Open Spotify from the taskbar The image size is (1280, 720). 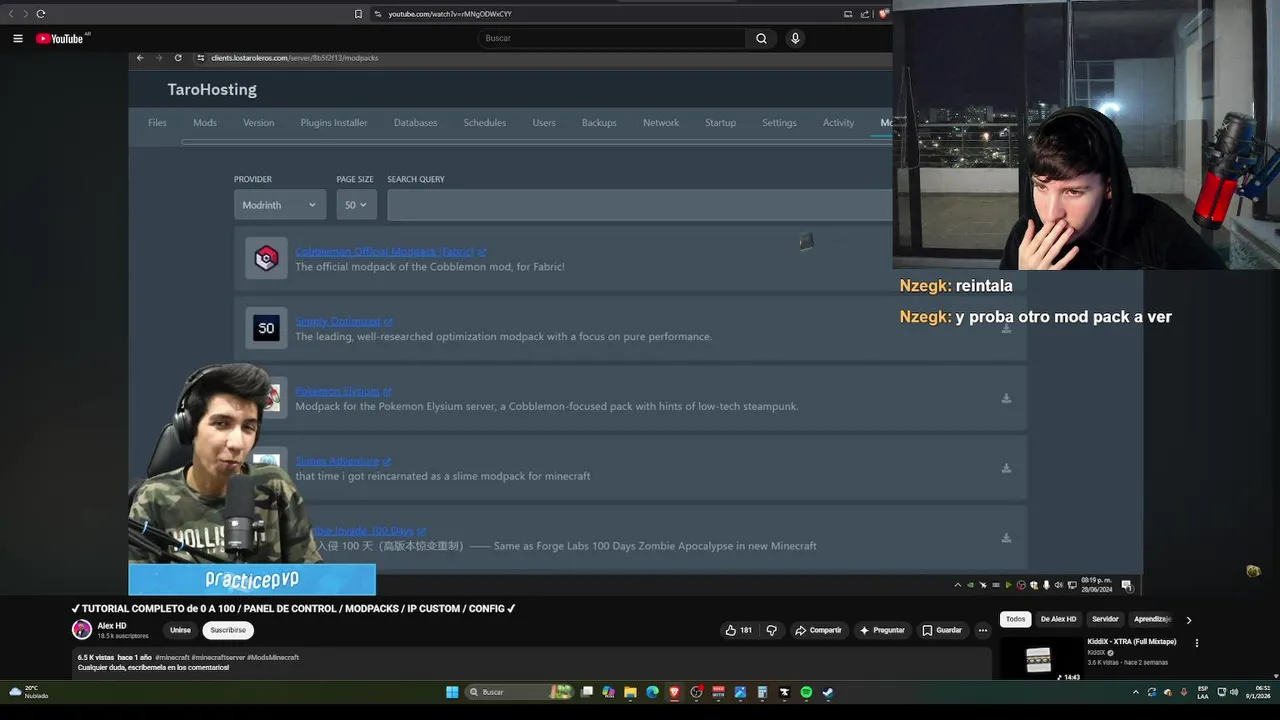806,692
